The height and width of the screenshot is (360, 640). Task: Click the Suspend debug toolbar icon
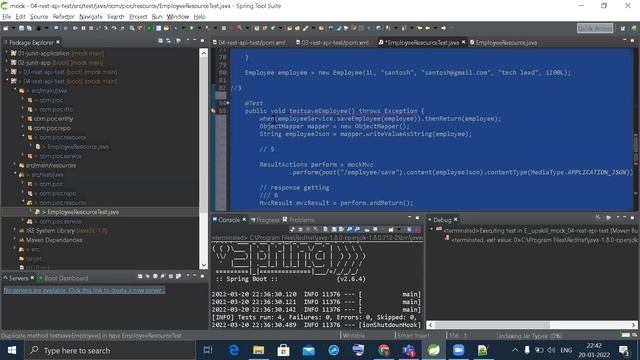tap(83, 28)
